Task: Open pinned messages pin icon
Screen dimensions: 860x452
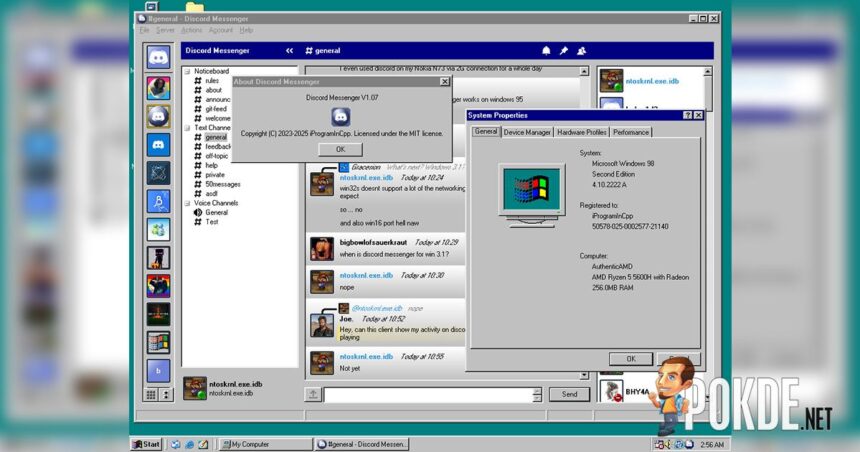Action: tap(564, 51)
